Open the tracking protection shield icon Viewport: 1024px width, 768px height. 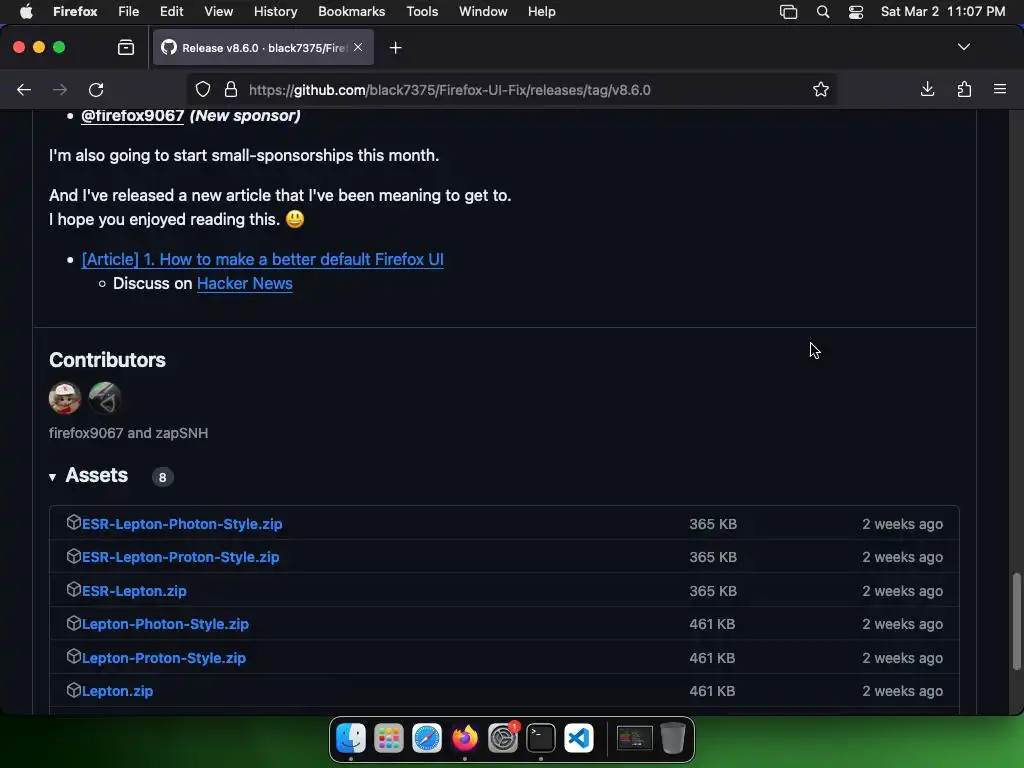tap(203, 89)
